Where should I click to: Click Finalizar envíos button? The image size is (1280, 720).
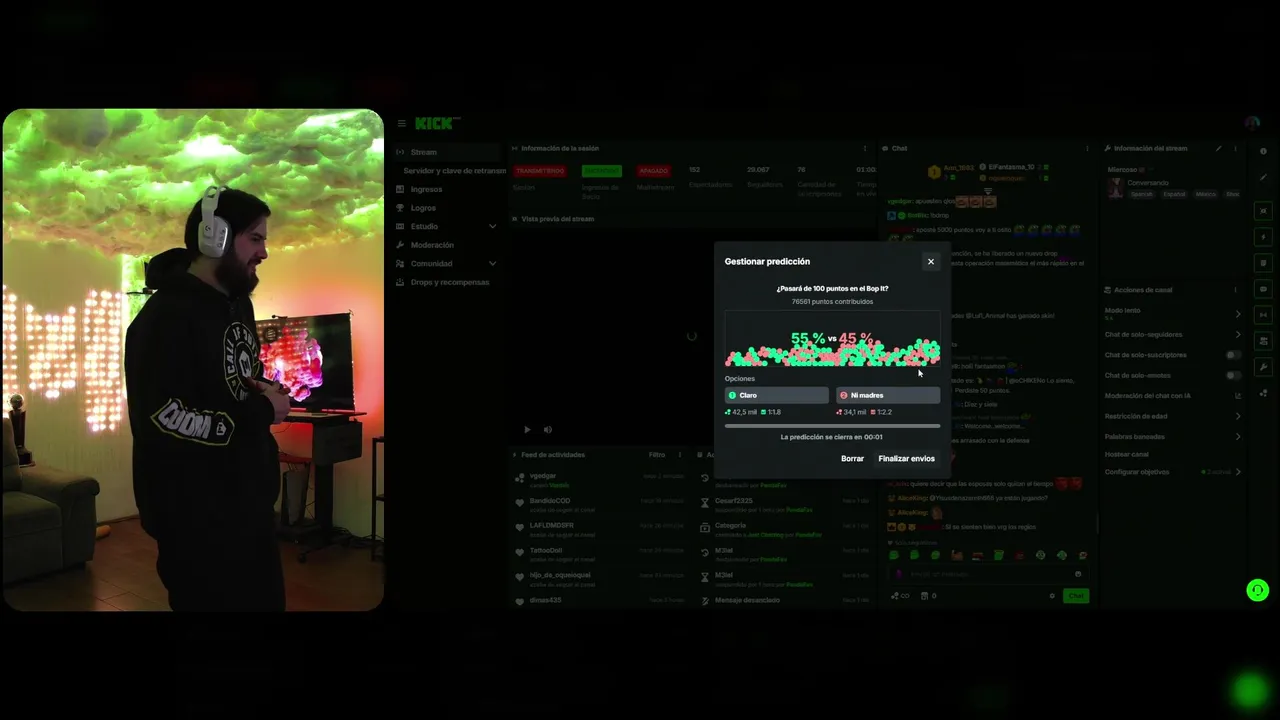click(x=906, y=459)
